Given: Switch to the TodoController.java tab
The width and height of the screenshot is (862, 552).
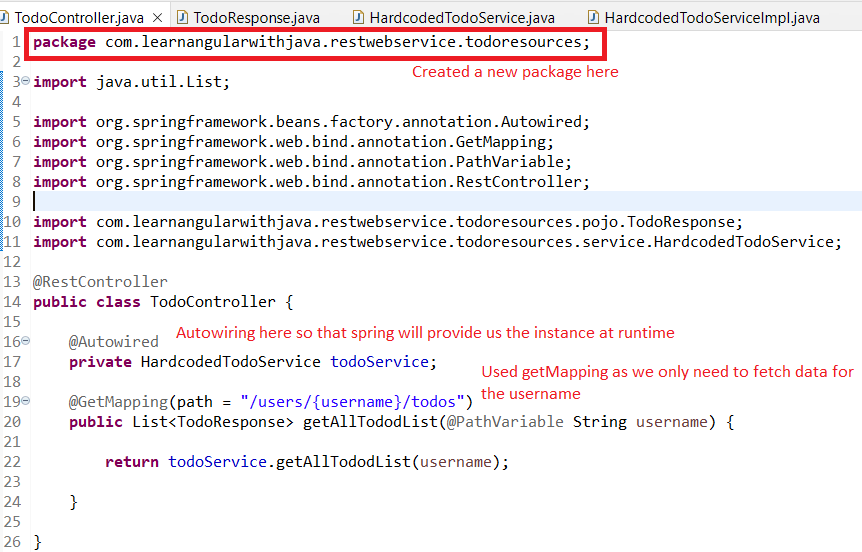Looking at the screenshot, I should tap(79, 18).
